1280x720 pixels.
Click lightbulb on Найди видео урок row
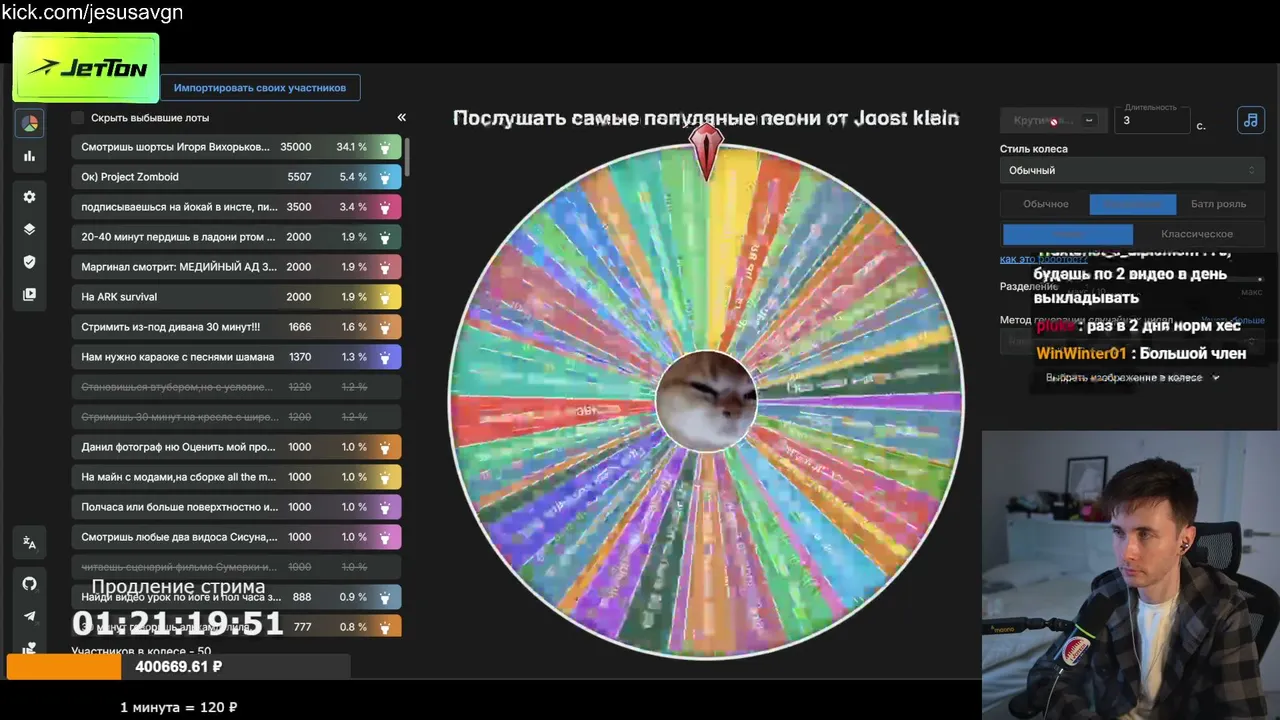[385, 597]
